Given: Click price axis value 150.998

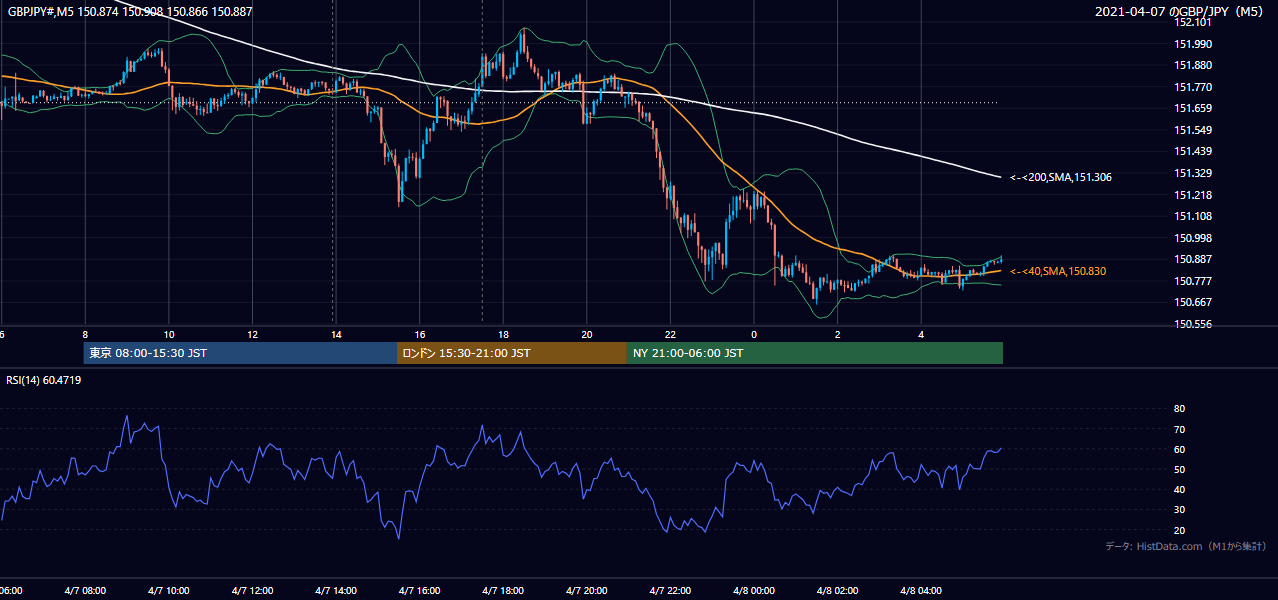Looking at the screenshot, I should point(1192,238).
